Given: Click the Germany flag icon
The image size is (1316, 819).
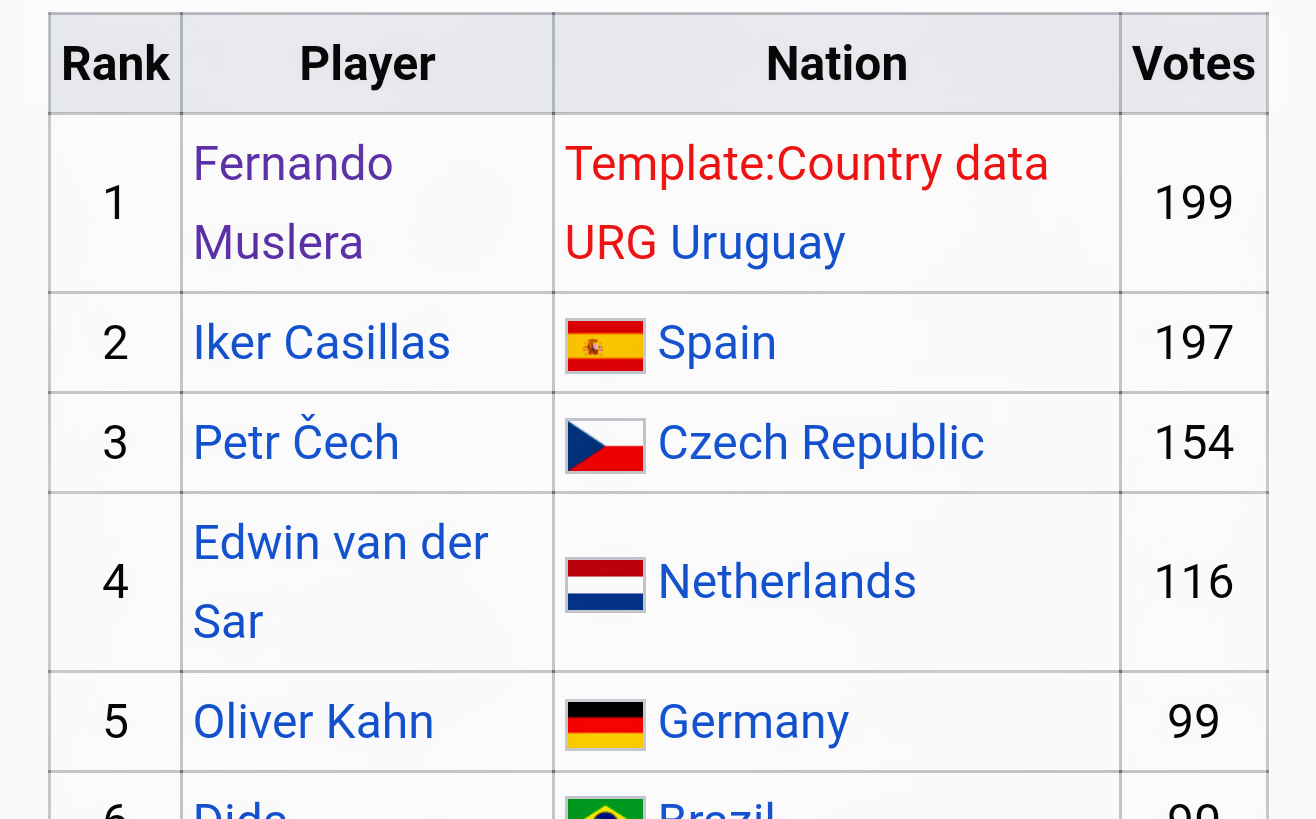Looking at the screenshot, I should [605, 724].
